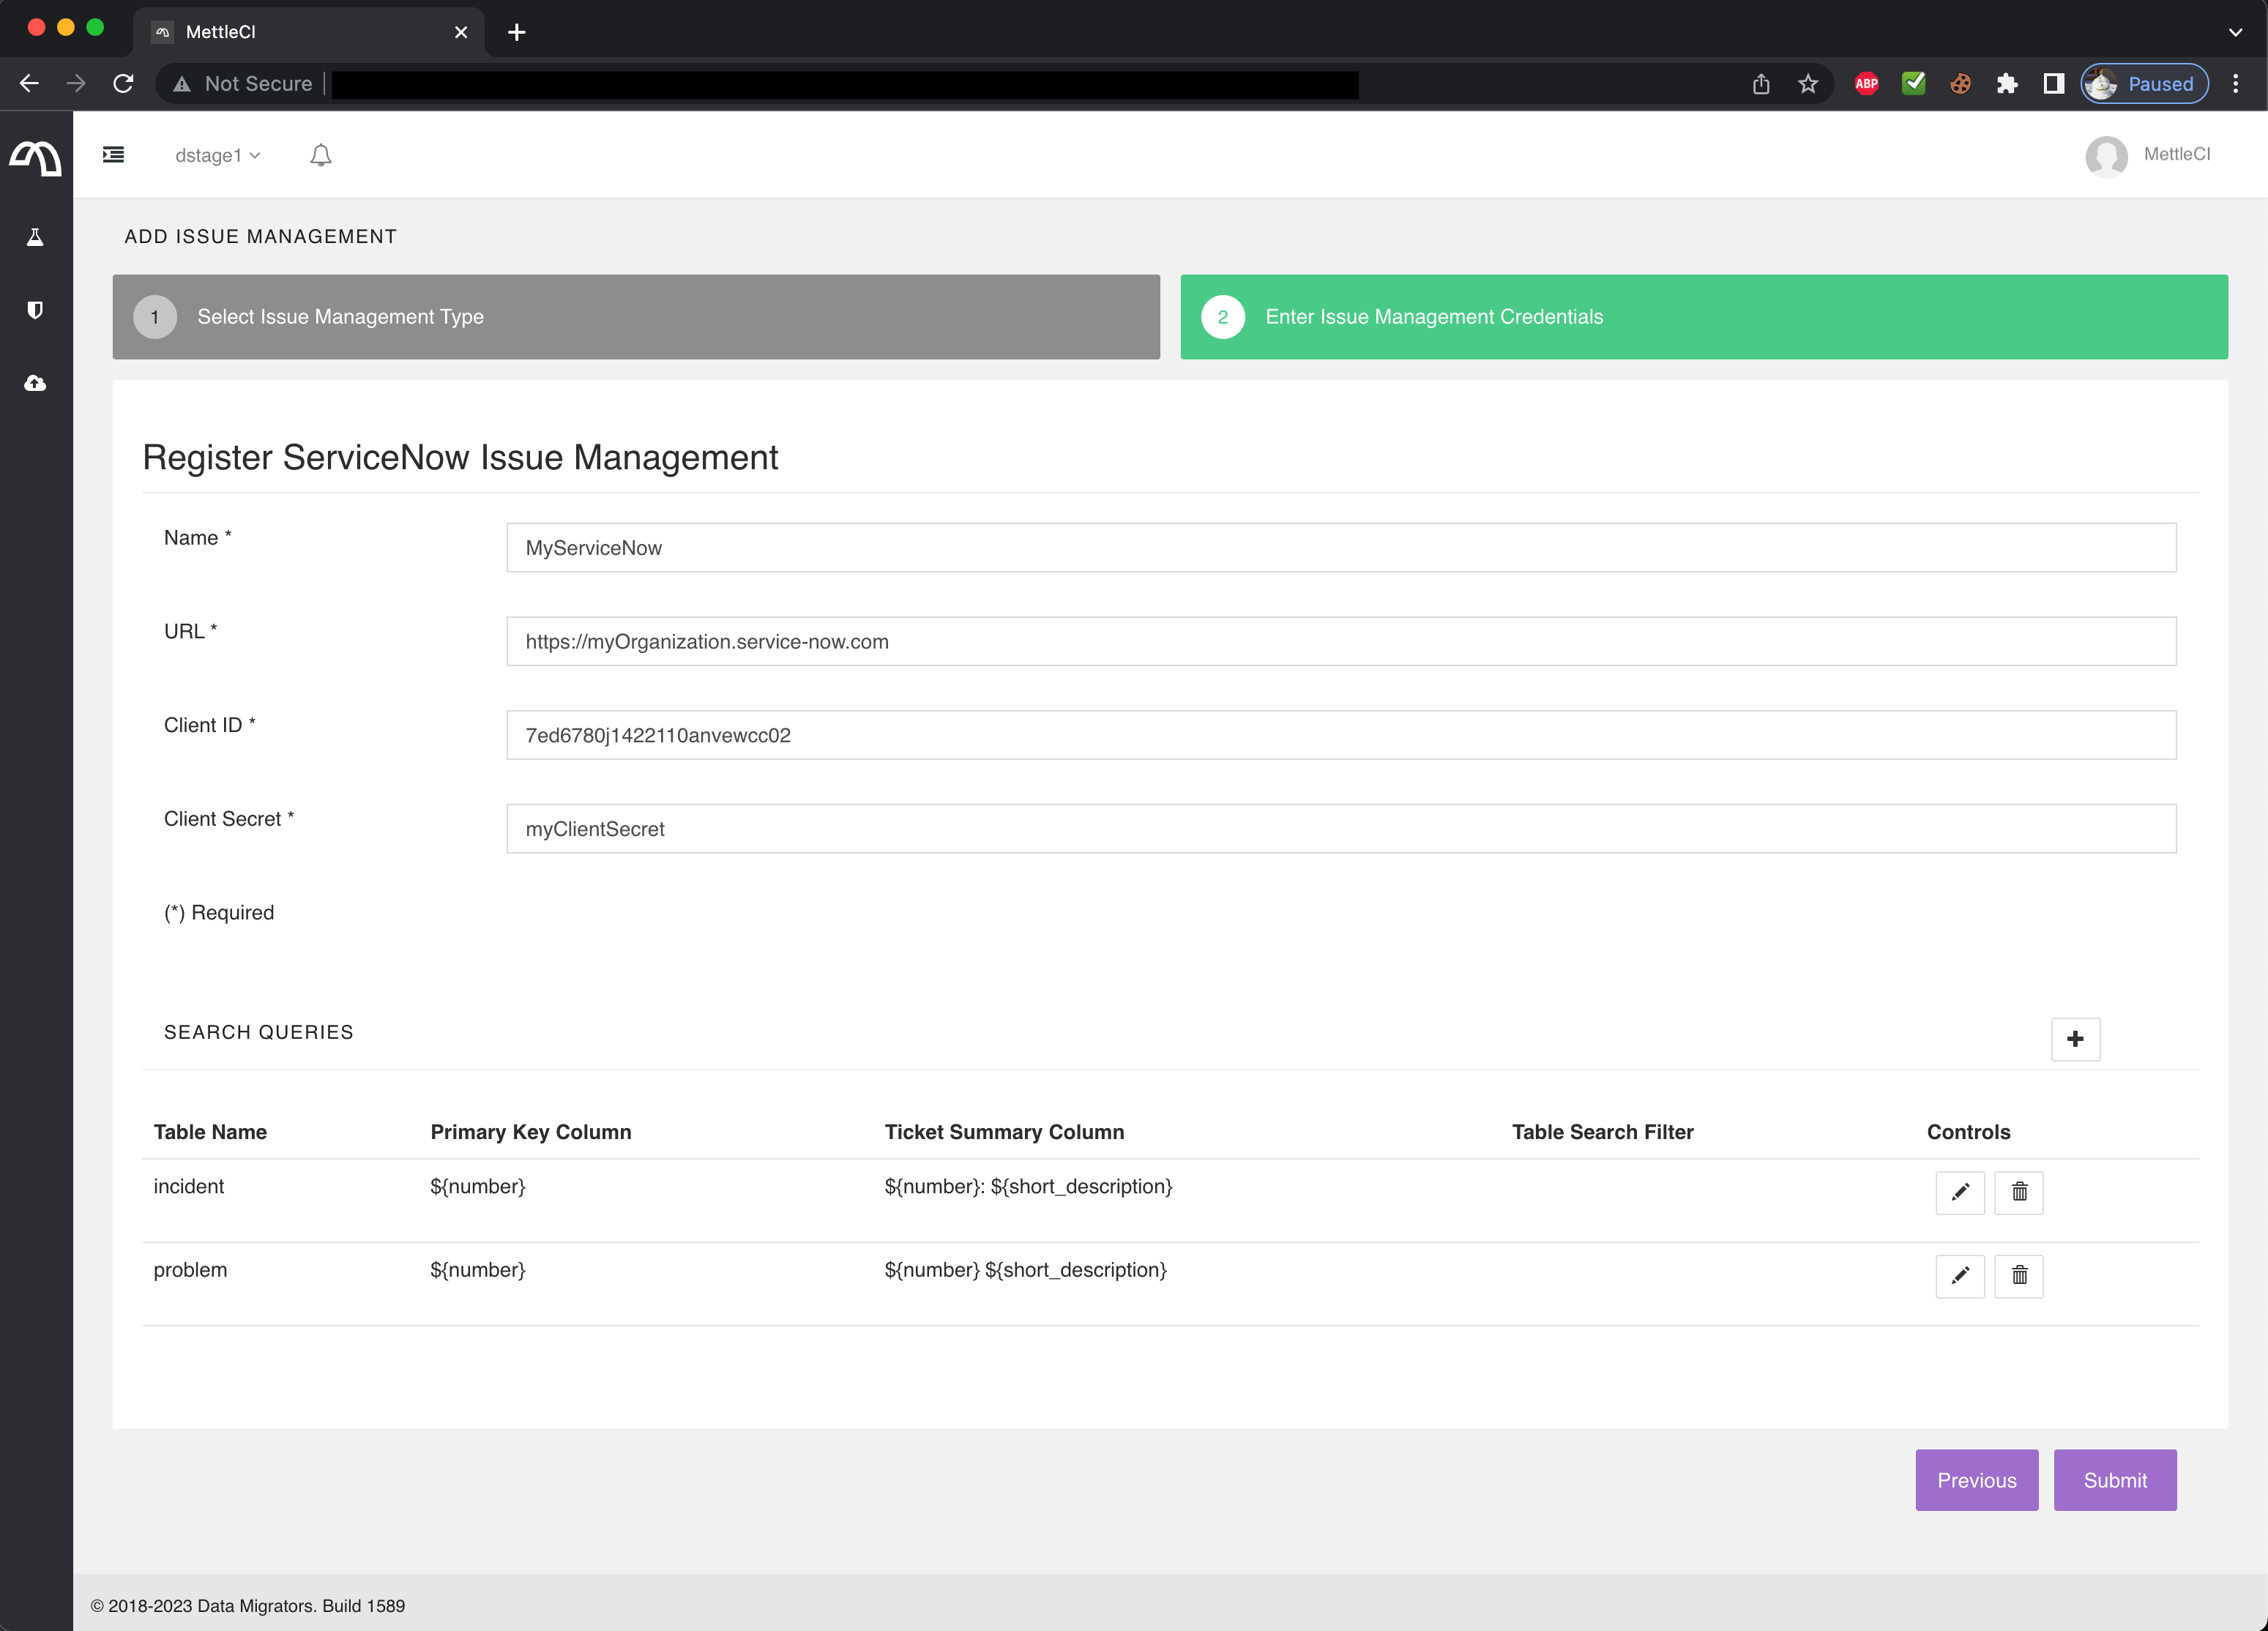
Task: Click the Previous button
Action: click(1976, 1480)
